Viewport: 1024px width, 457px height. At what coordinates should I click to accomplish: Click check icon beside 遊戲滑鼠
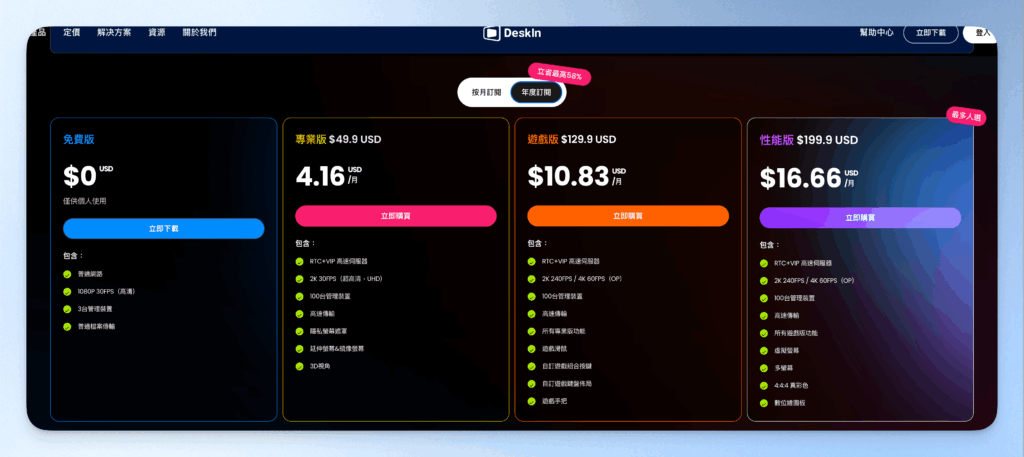coord(532,349)
